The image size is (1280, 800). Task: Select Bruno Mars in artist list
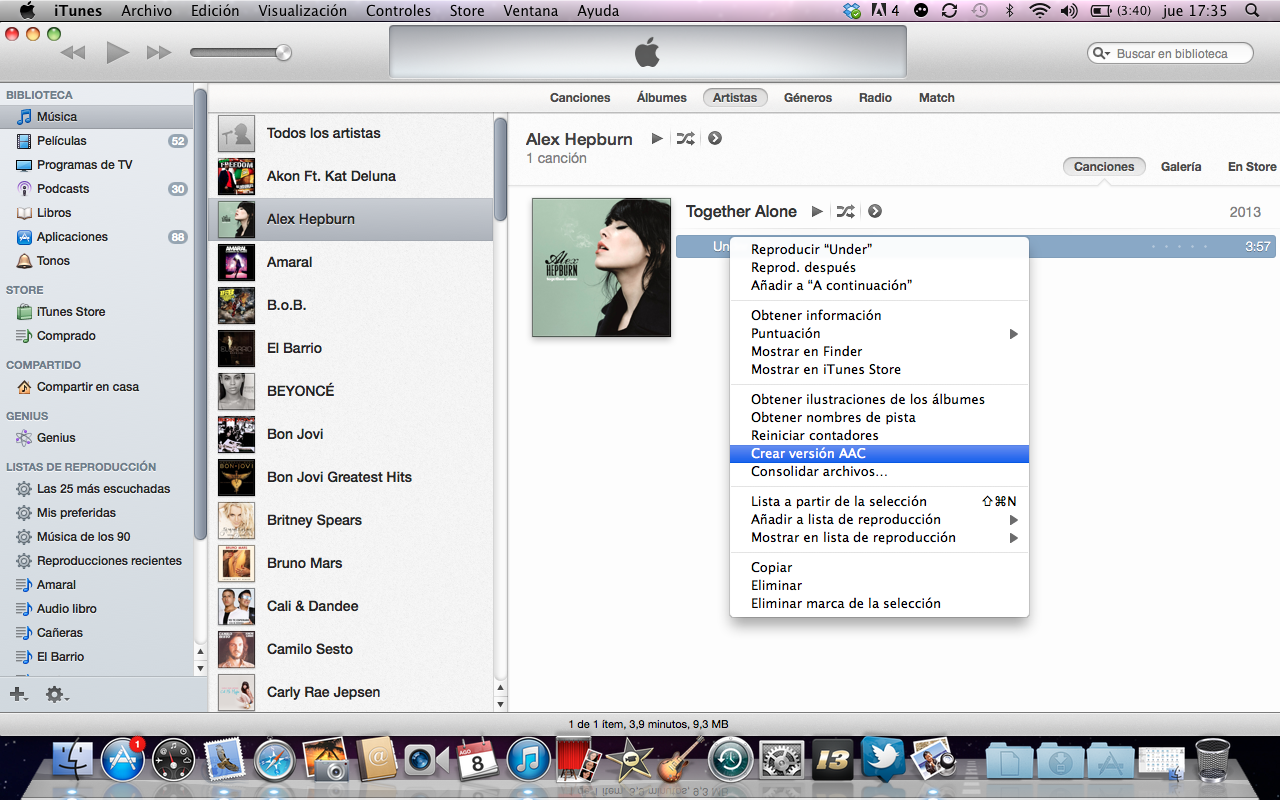351,563
